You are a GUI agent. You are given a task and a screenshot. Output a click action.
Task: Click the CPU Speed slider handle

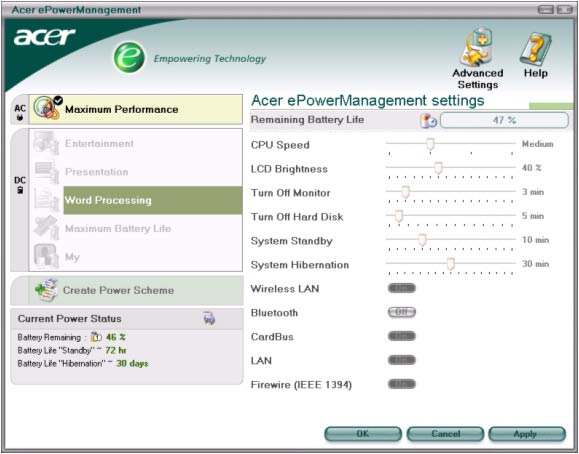click(430, 144)
